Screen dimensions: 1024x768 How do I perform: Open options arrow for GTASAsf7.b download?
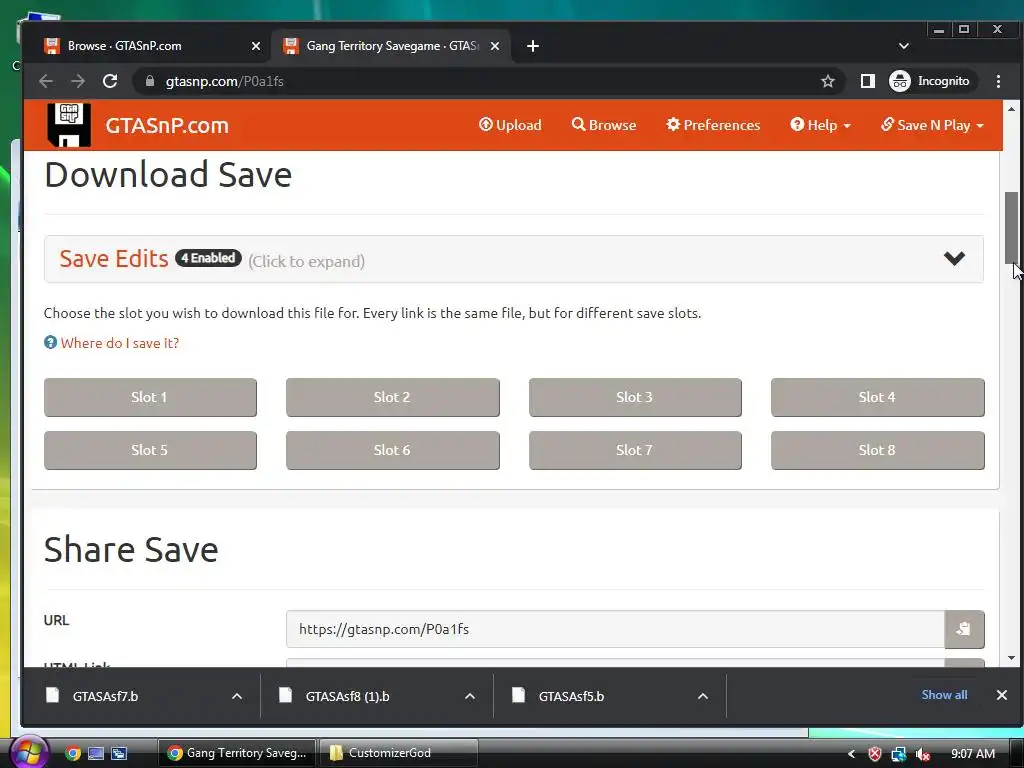coord(237,696)
